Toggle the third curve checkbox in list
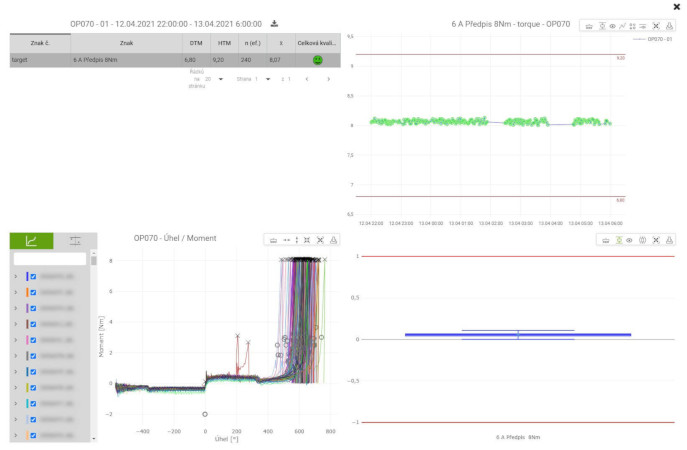The image size is (687, 450). pyautogui.click(x=33, y=308)
